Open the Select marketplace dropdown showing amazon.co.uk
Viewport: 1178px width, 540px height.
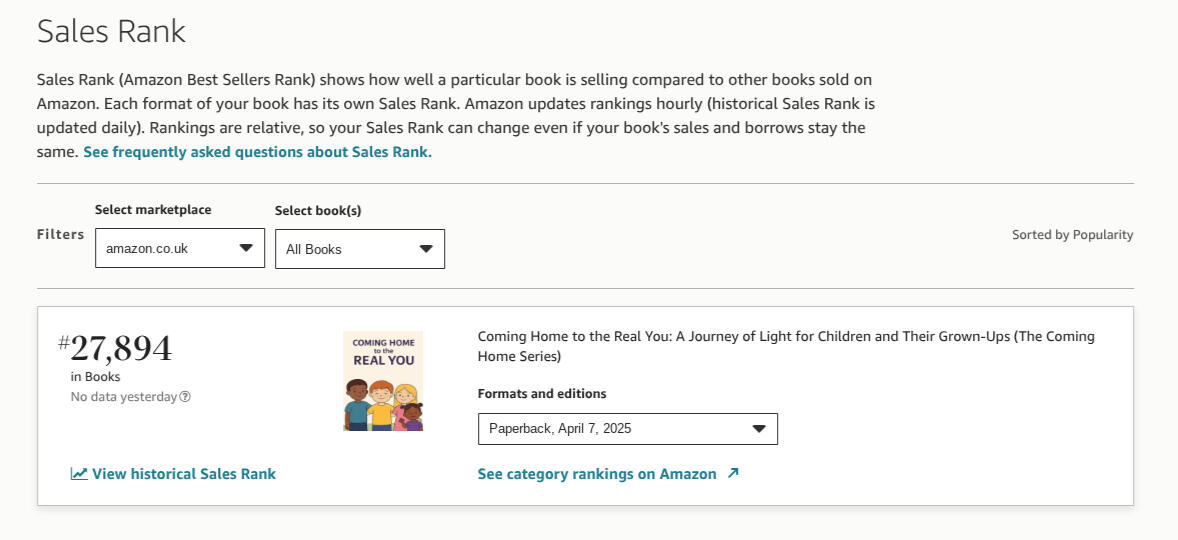179,249
